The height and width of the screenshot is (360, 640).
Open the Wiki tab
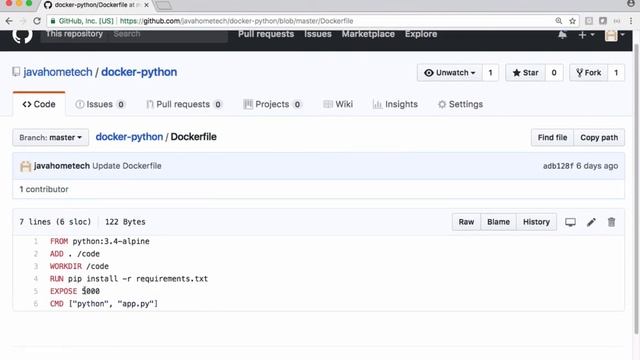(338, 104)
